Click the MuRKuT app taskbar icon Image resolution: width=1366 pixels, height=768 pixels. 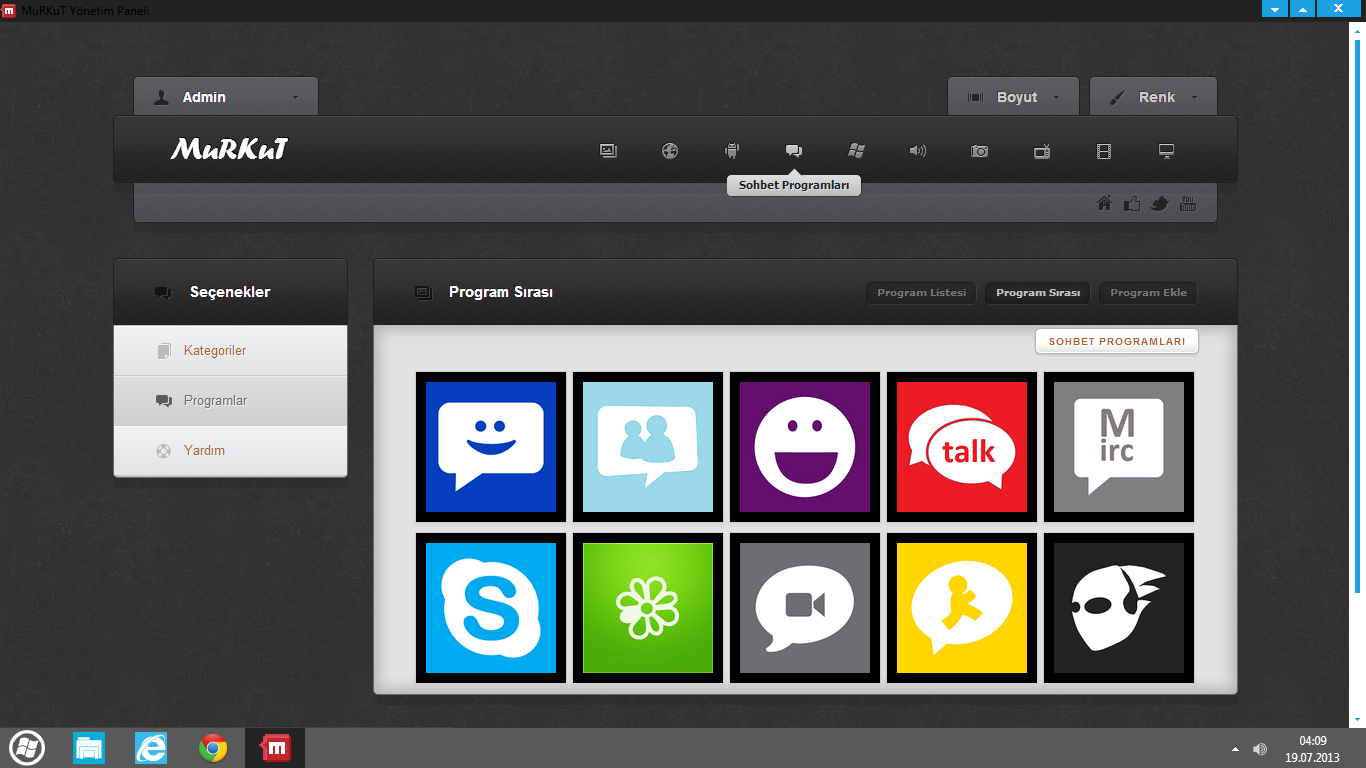coord(275,748)
